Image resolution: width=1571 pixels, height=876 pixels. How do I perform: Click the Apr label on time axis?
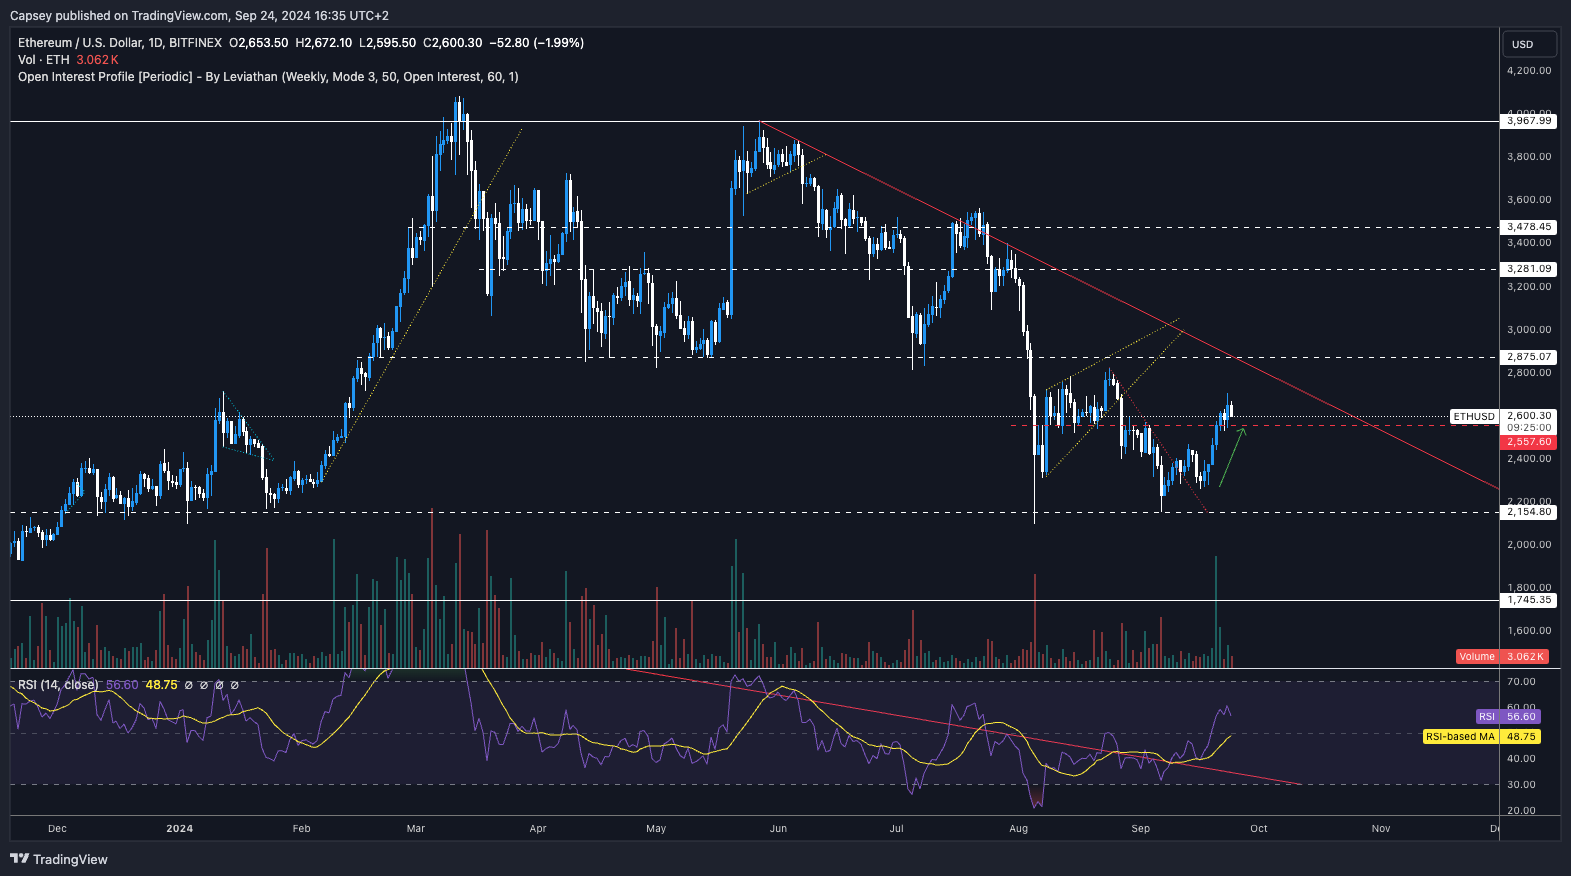(x=538, y=829)
